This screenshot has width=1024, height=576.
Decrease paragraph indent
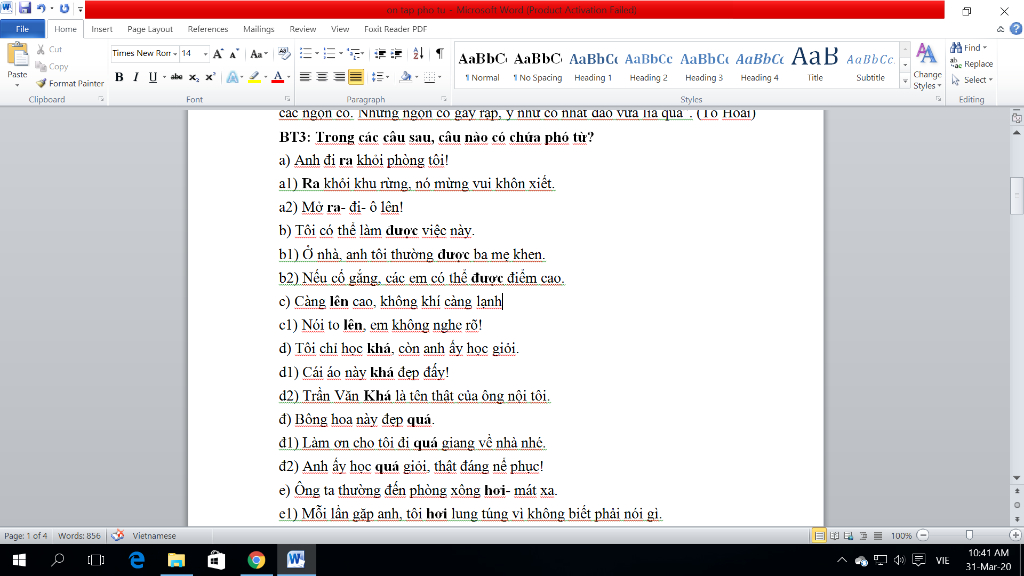click(379, 54)
